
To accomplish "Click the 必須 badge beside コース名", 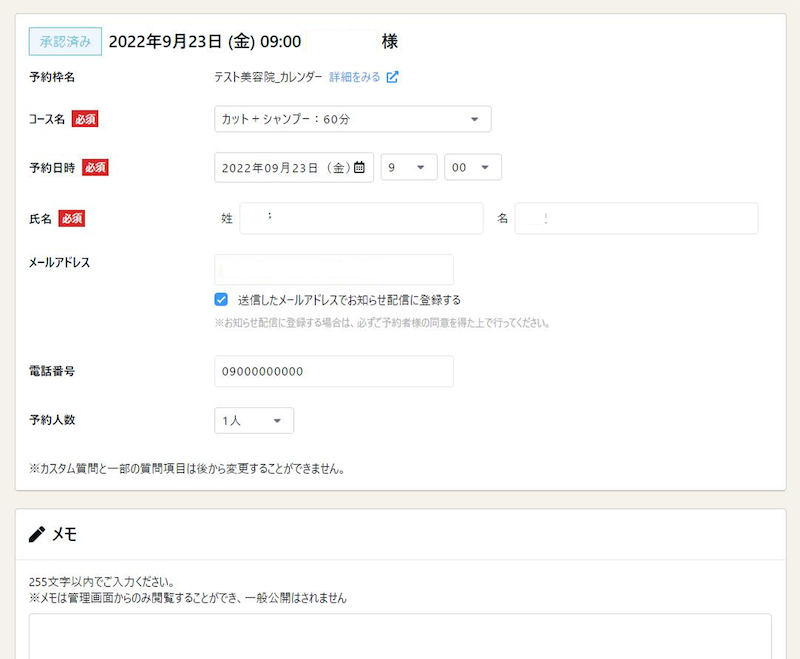I will (x=85, y=119).
